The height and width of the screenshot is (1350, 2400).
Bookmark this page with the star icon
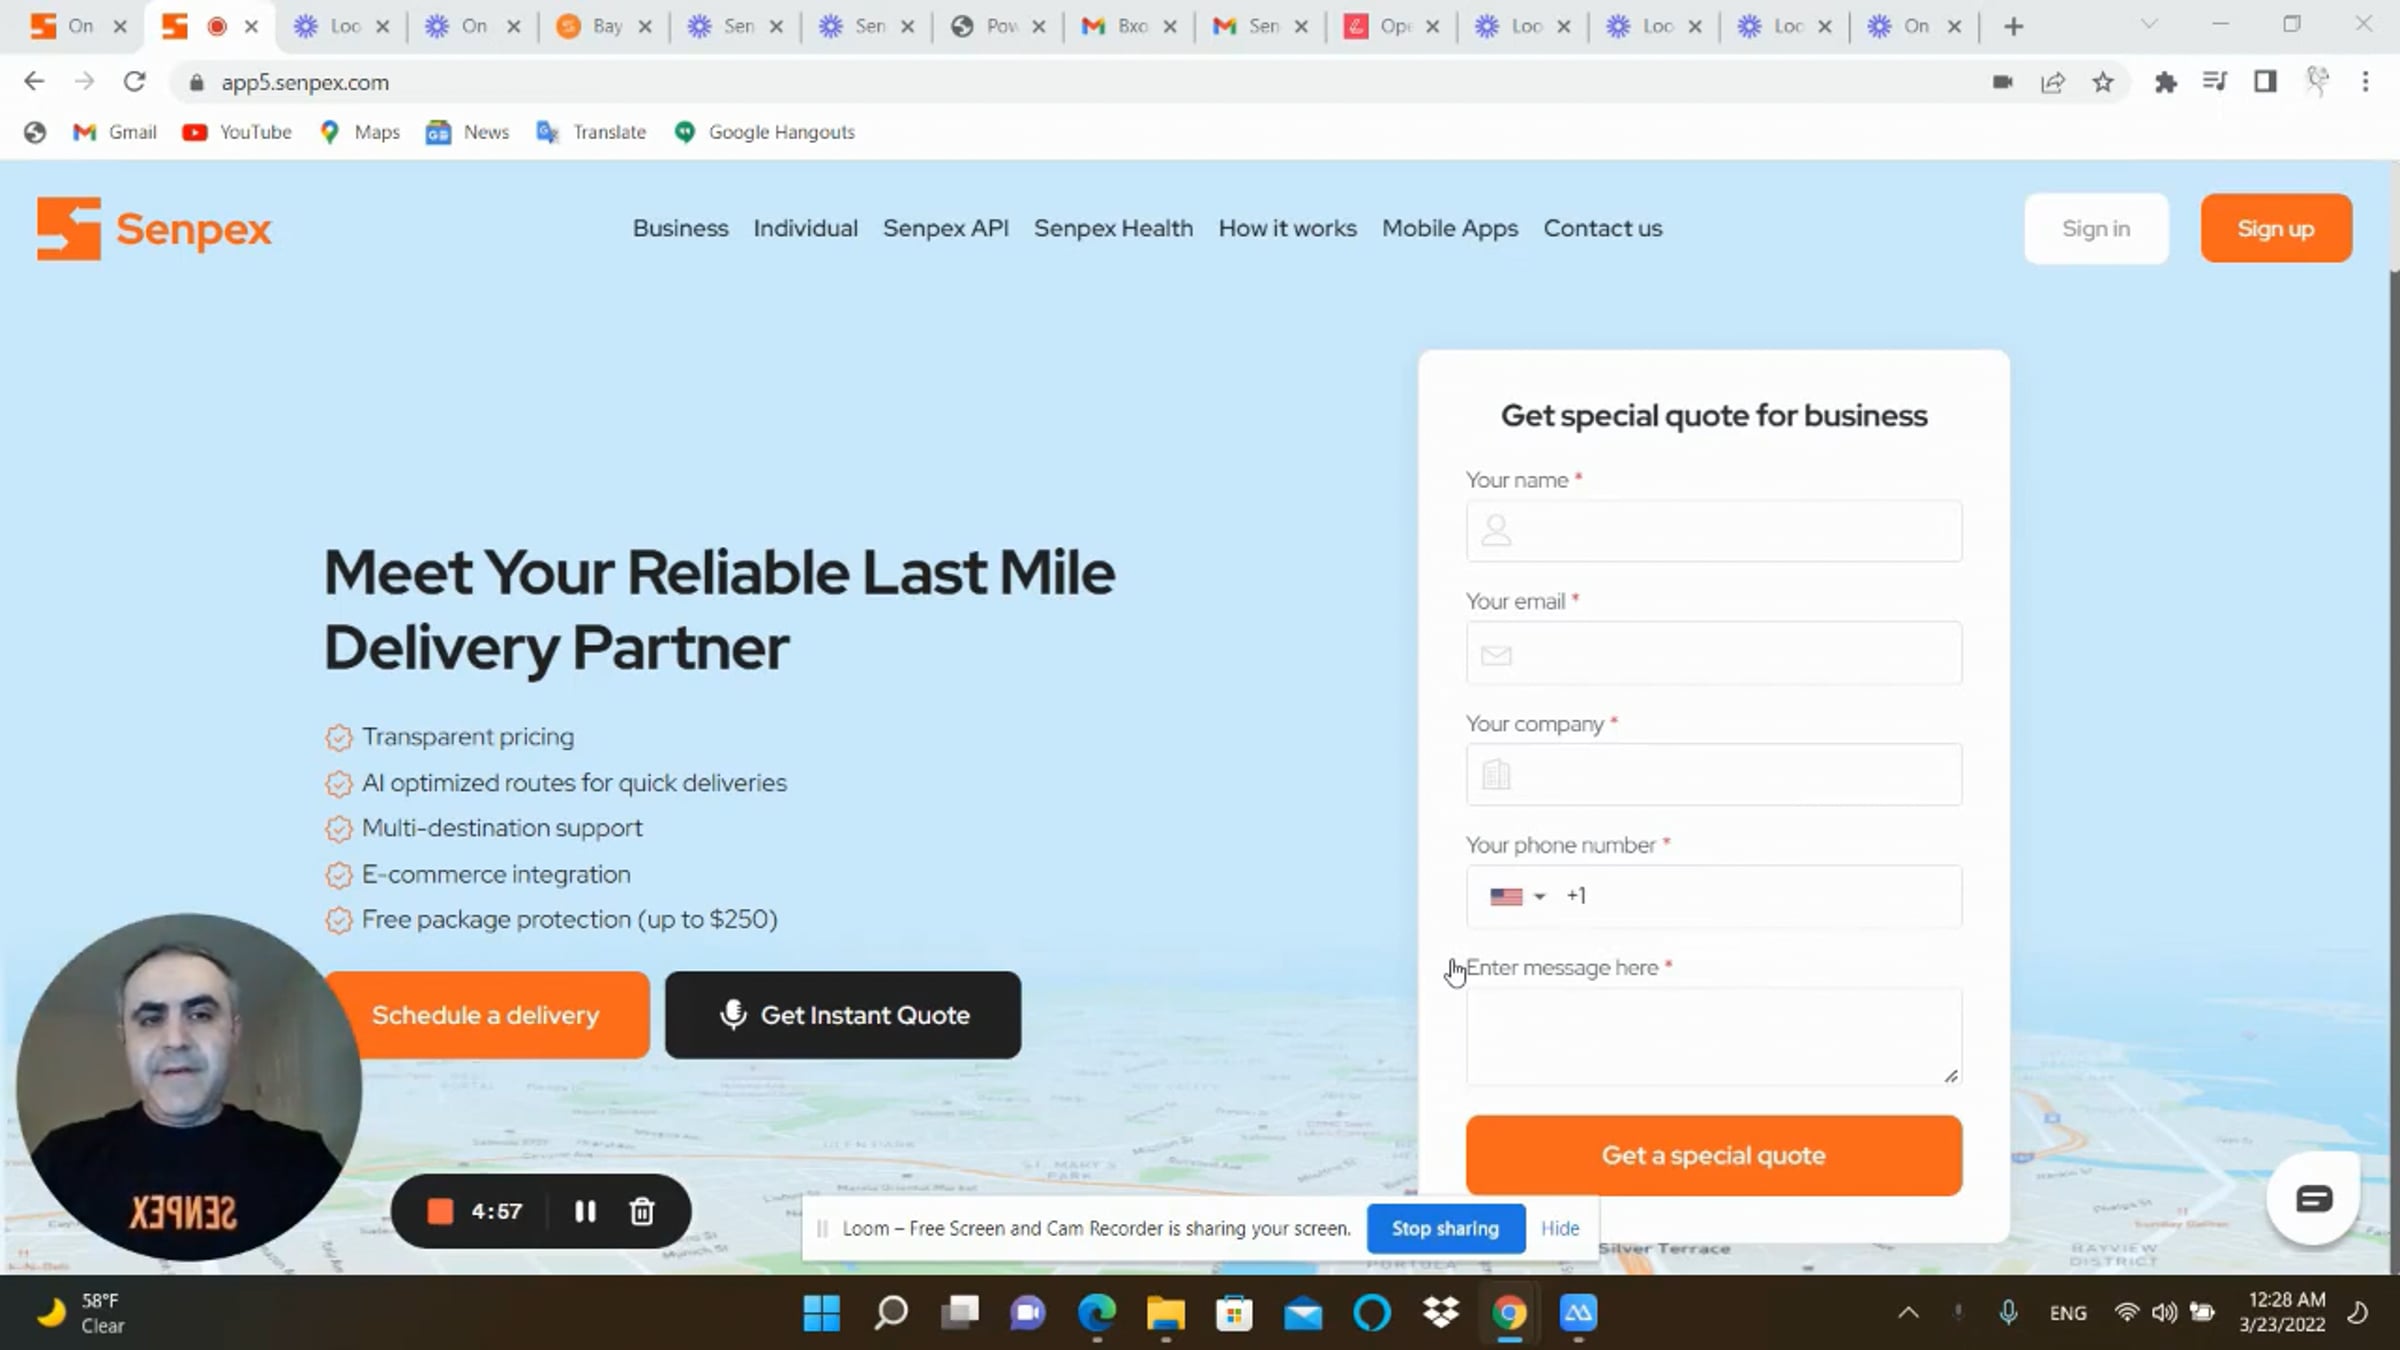[2103, 82]
